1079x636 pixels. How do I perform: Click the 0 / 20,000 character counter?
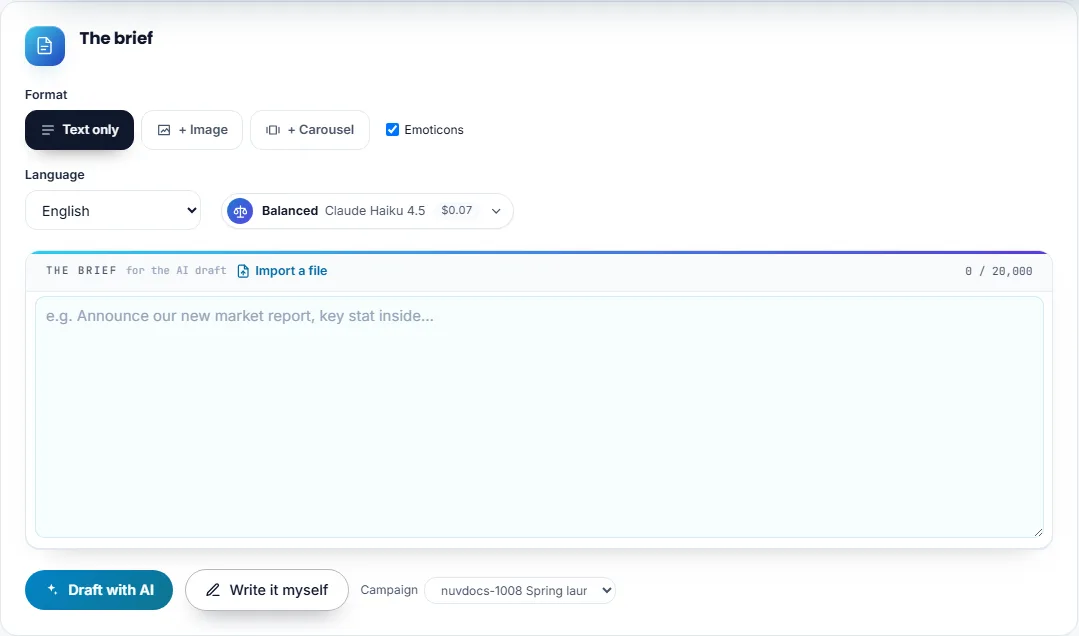pyautogui.click(x=998, y=271)
